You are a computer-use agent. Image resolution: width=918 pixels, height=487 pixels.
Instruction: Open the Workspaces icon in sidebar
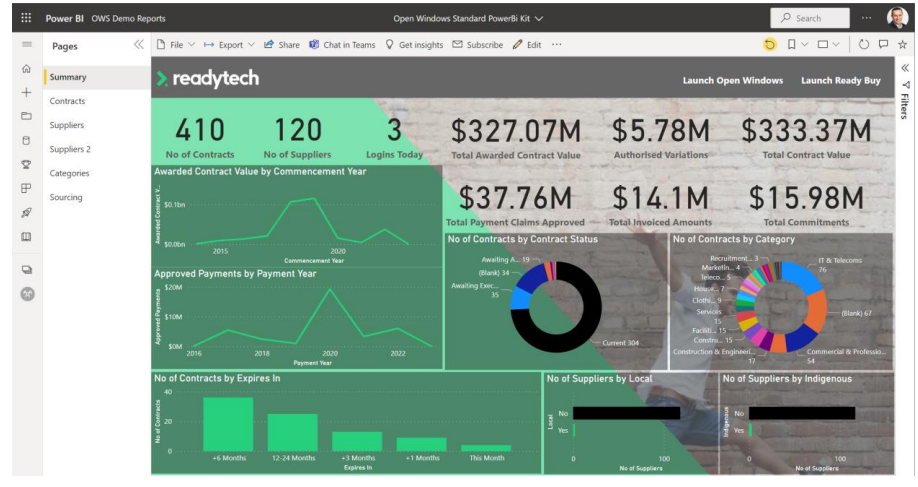tap(26, 270)
